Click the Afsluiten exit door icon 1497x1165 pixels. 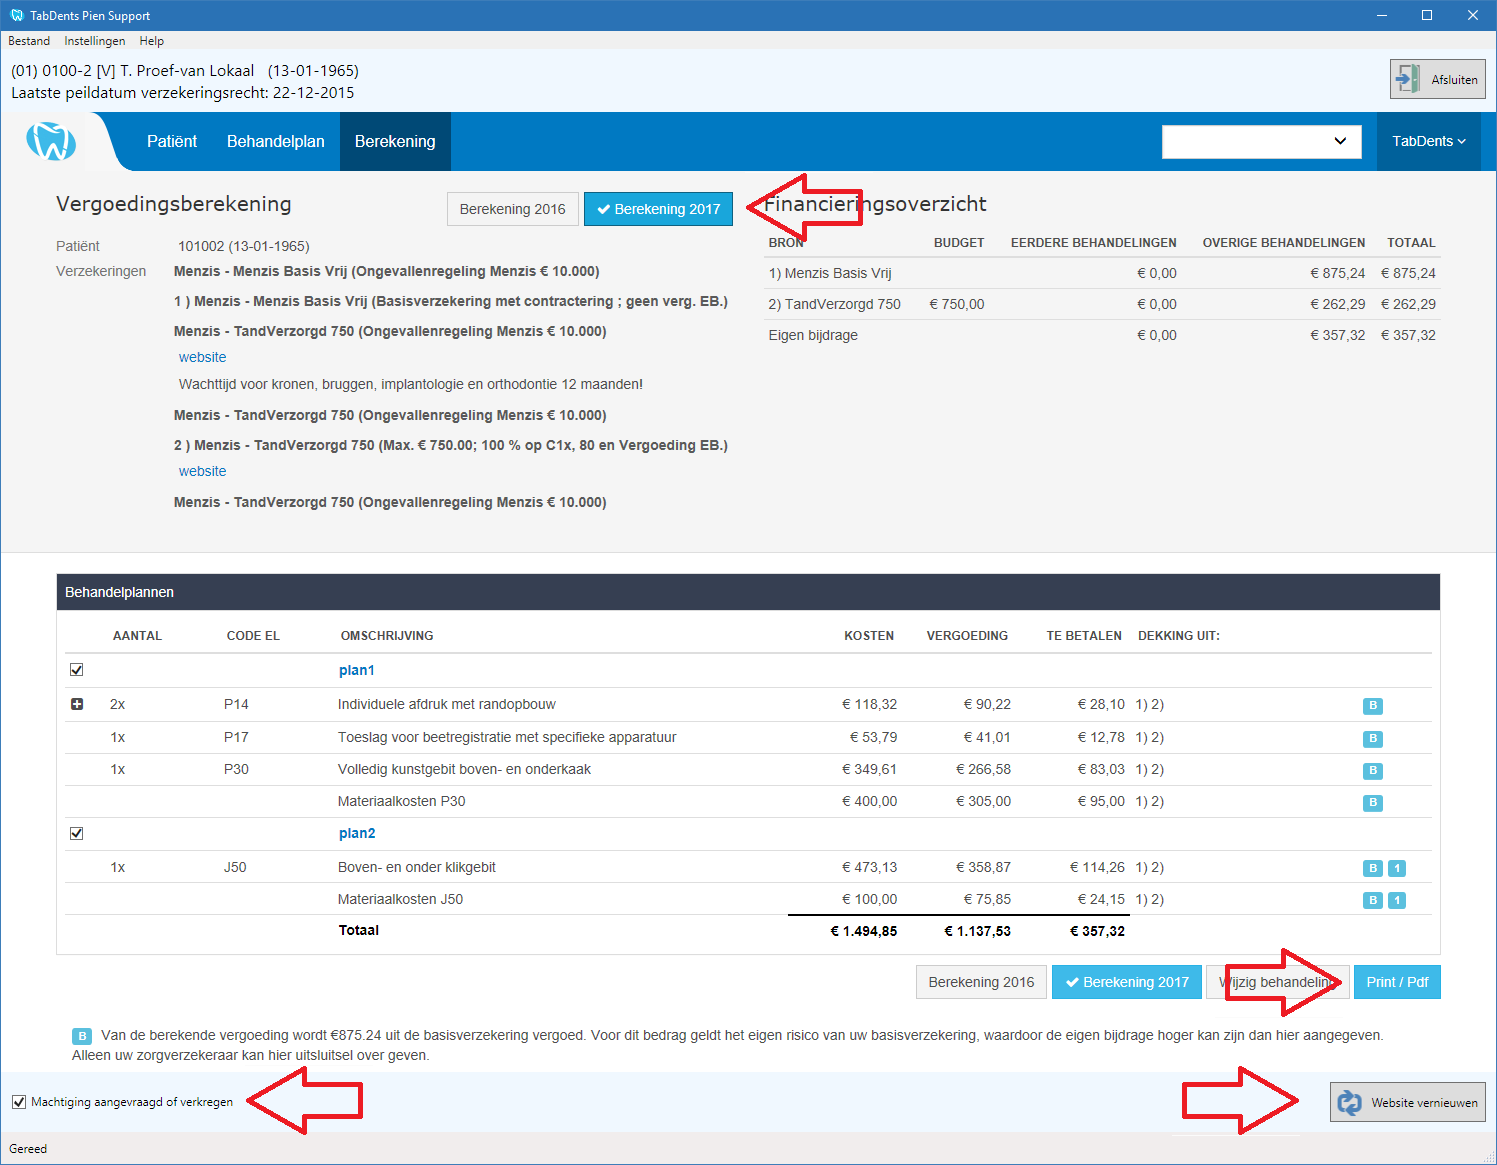click(x=1409, y=79)
